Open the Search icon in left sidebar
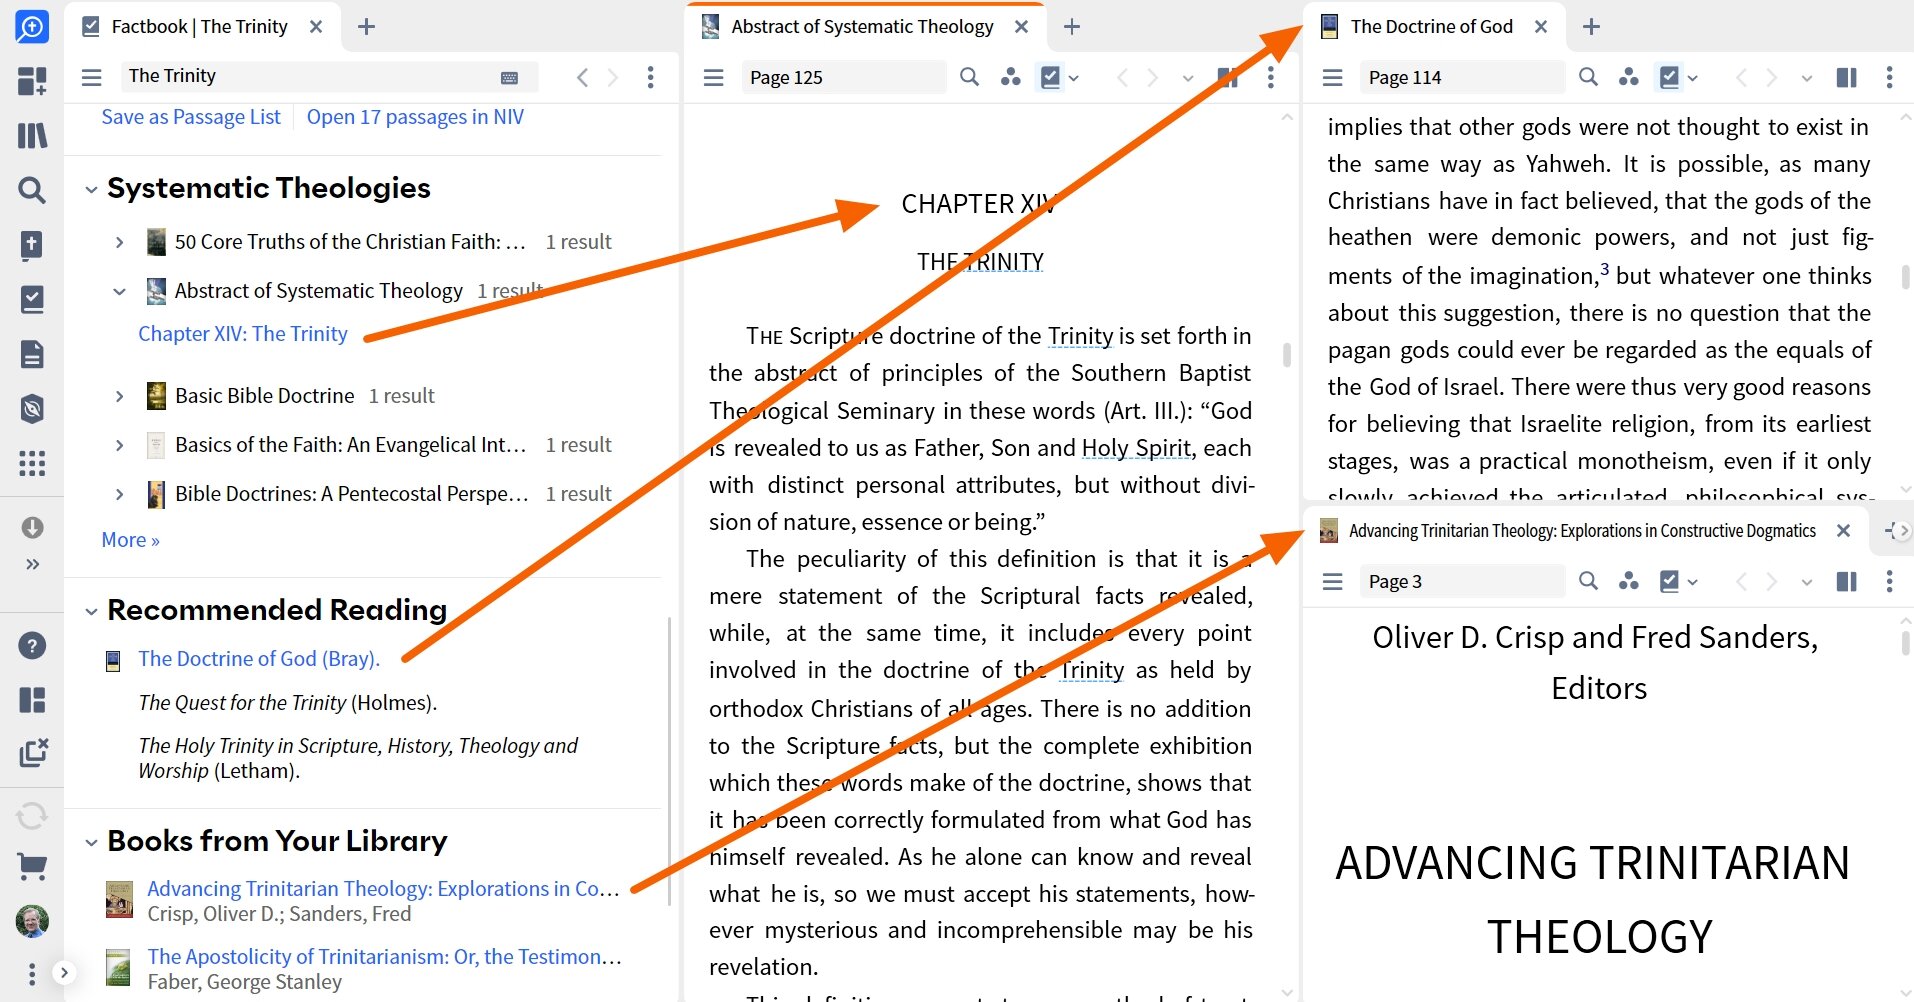 [x=32, y=190]
